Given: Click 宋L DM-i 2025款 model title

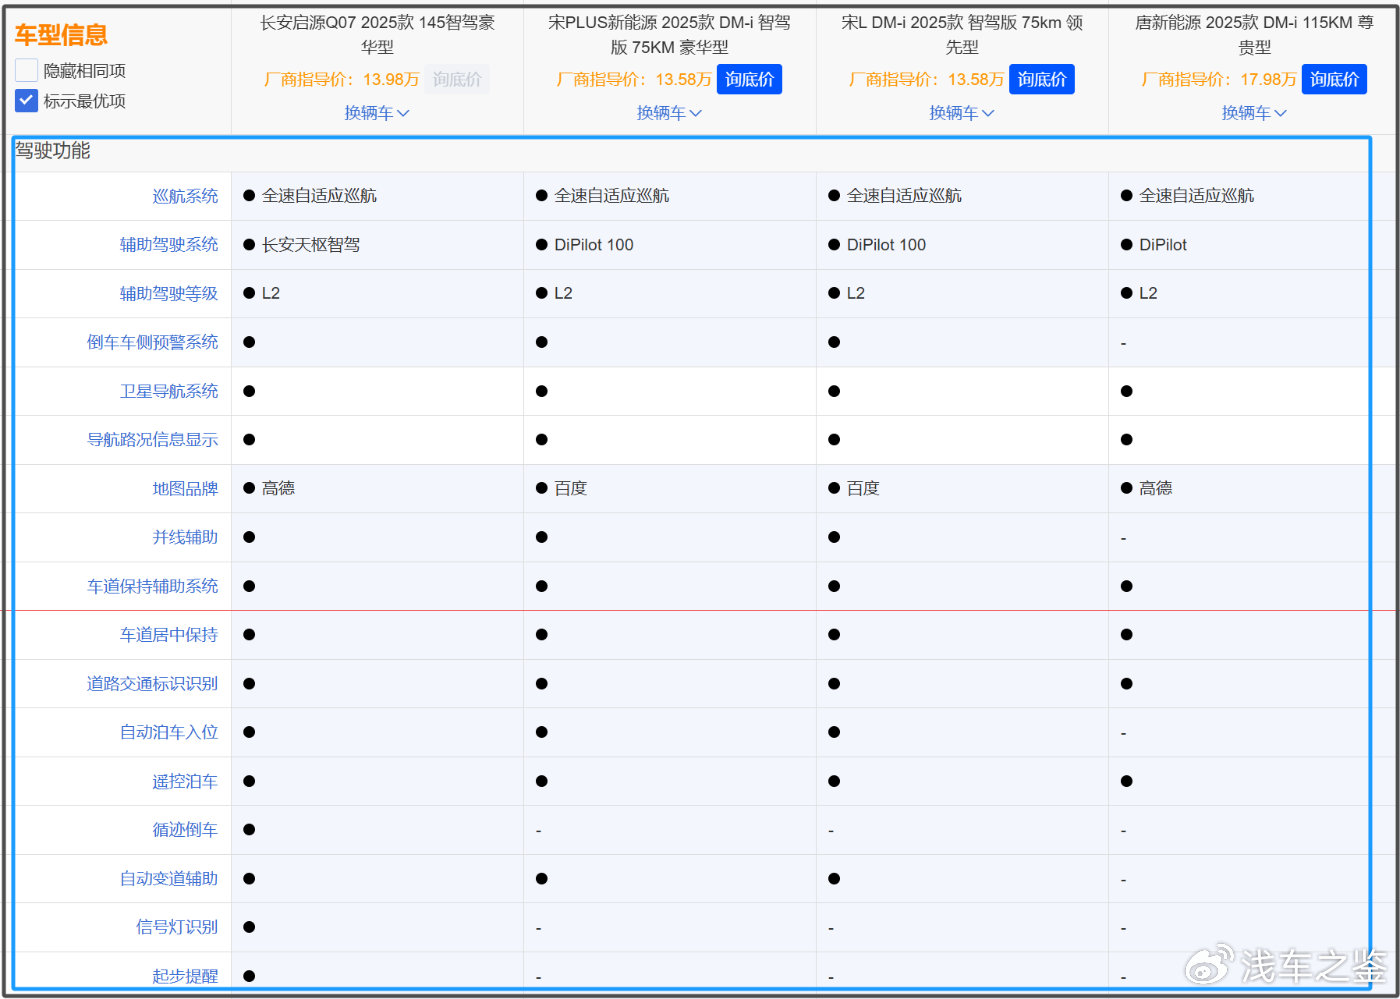Looking at the screenshot, I should coord(962,34).
